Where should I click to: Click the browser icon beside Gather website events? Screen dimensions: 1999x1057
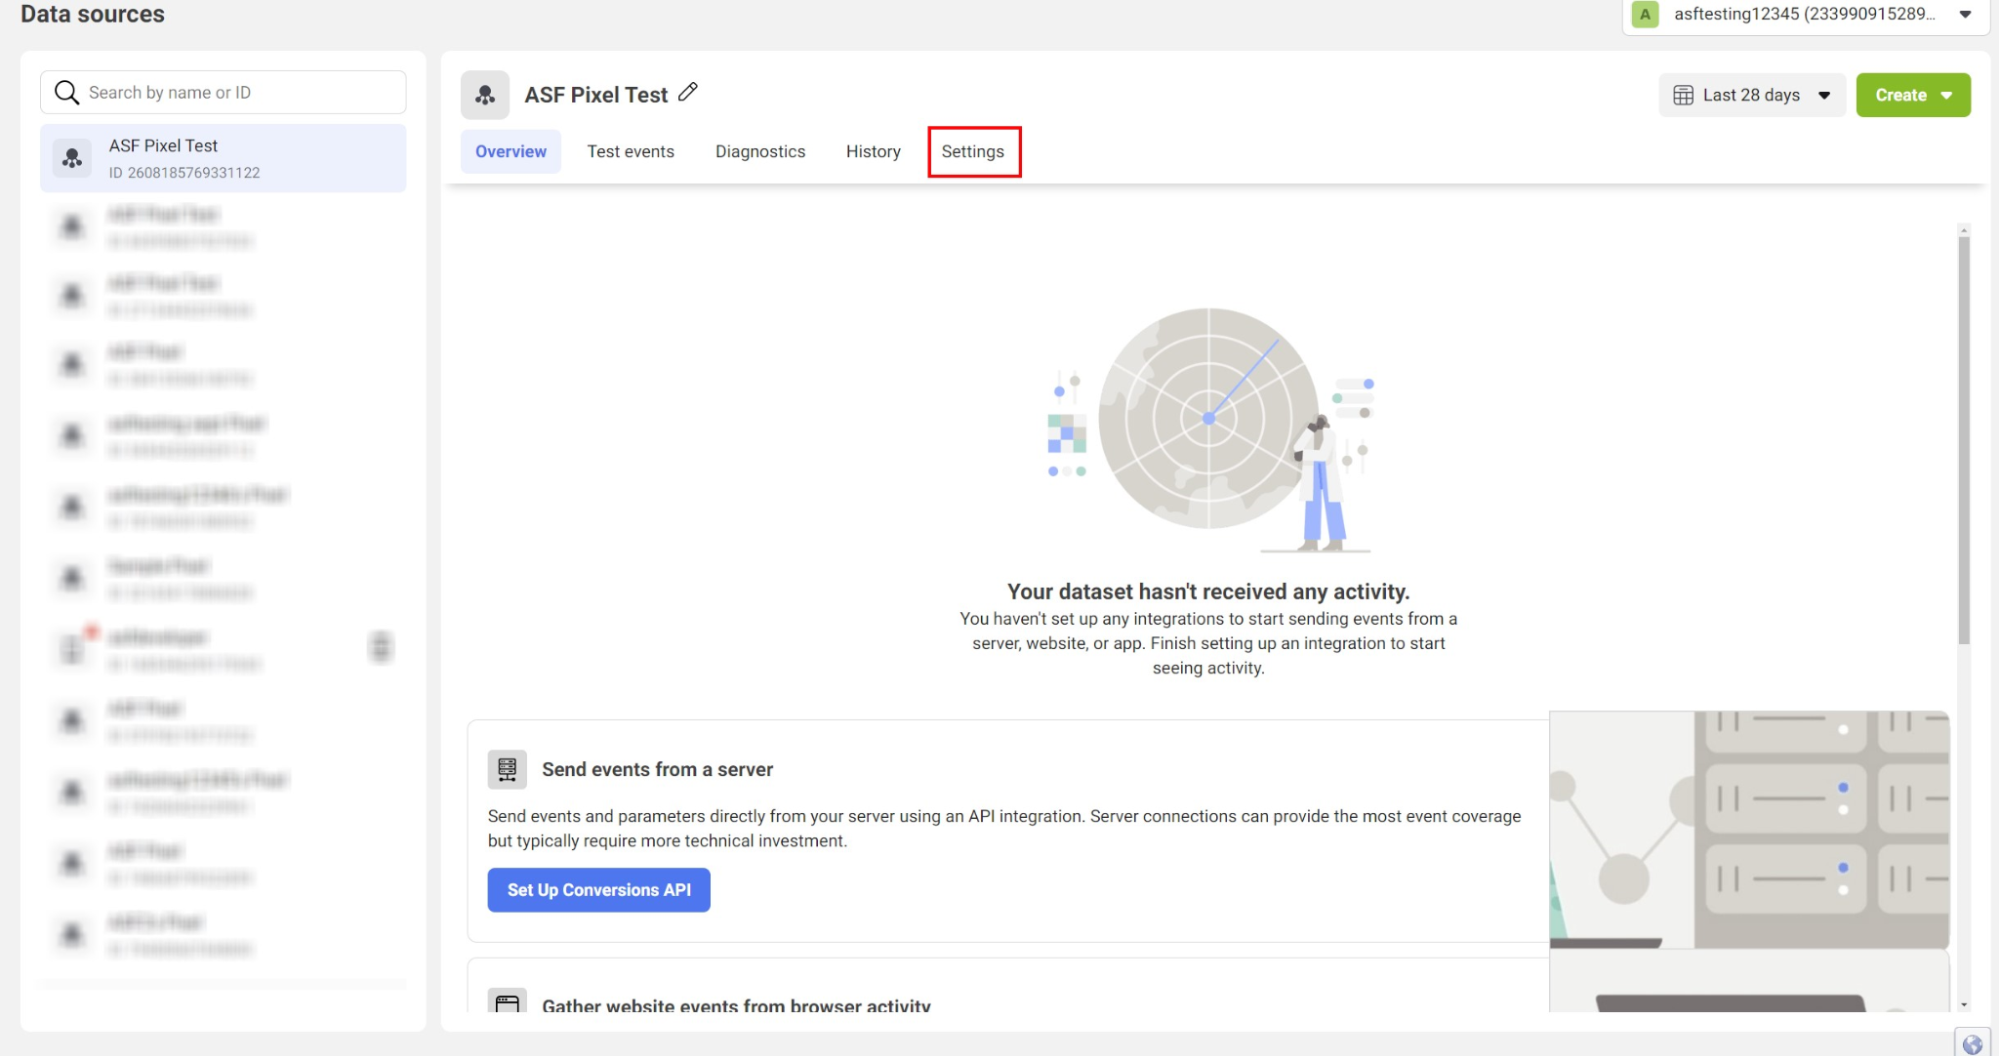tap(507, 1003)
